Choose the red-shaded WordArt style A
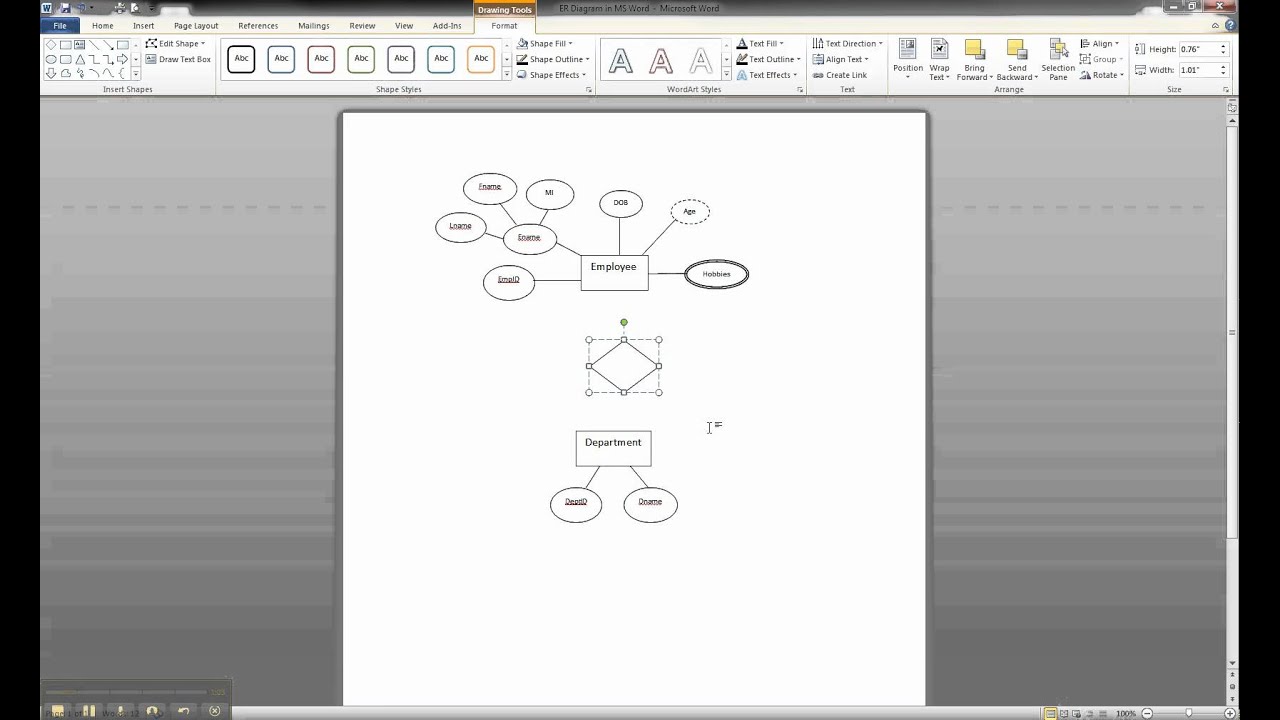Screen dimensions: 1280x720 [x=661, y=61]
